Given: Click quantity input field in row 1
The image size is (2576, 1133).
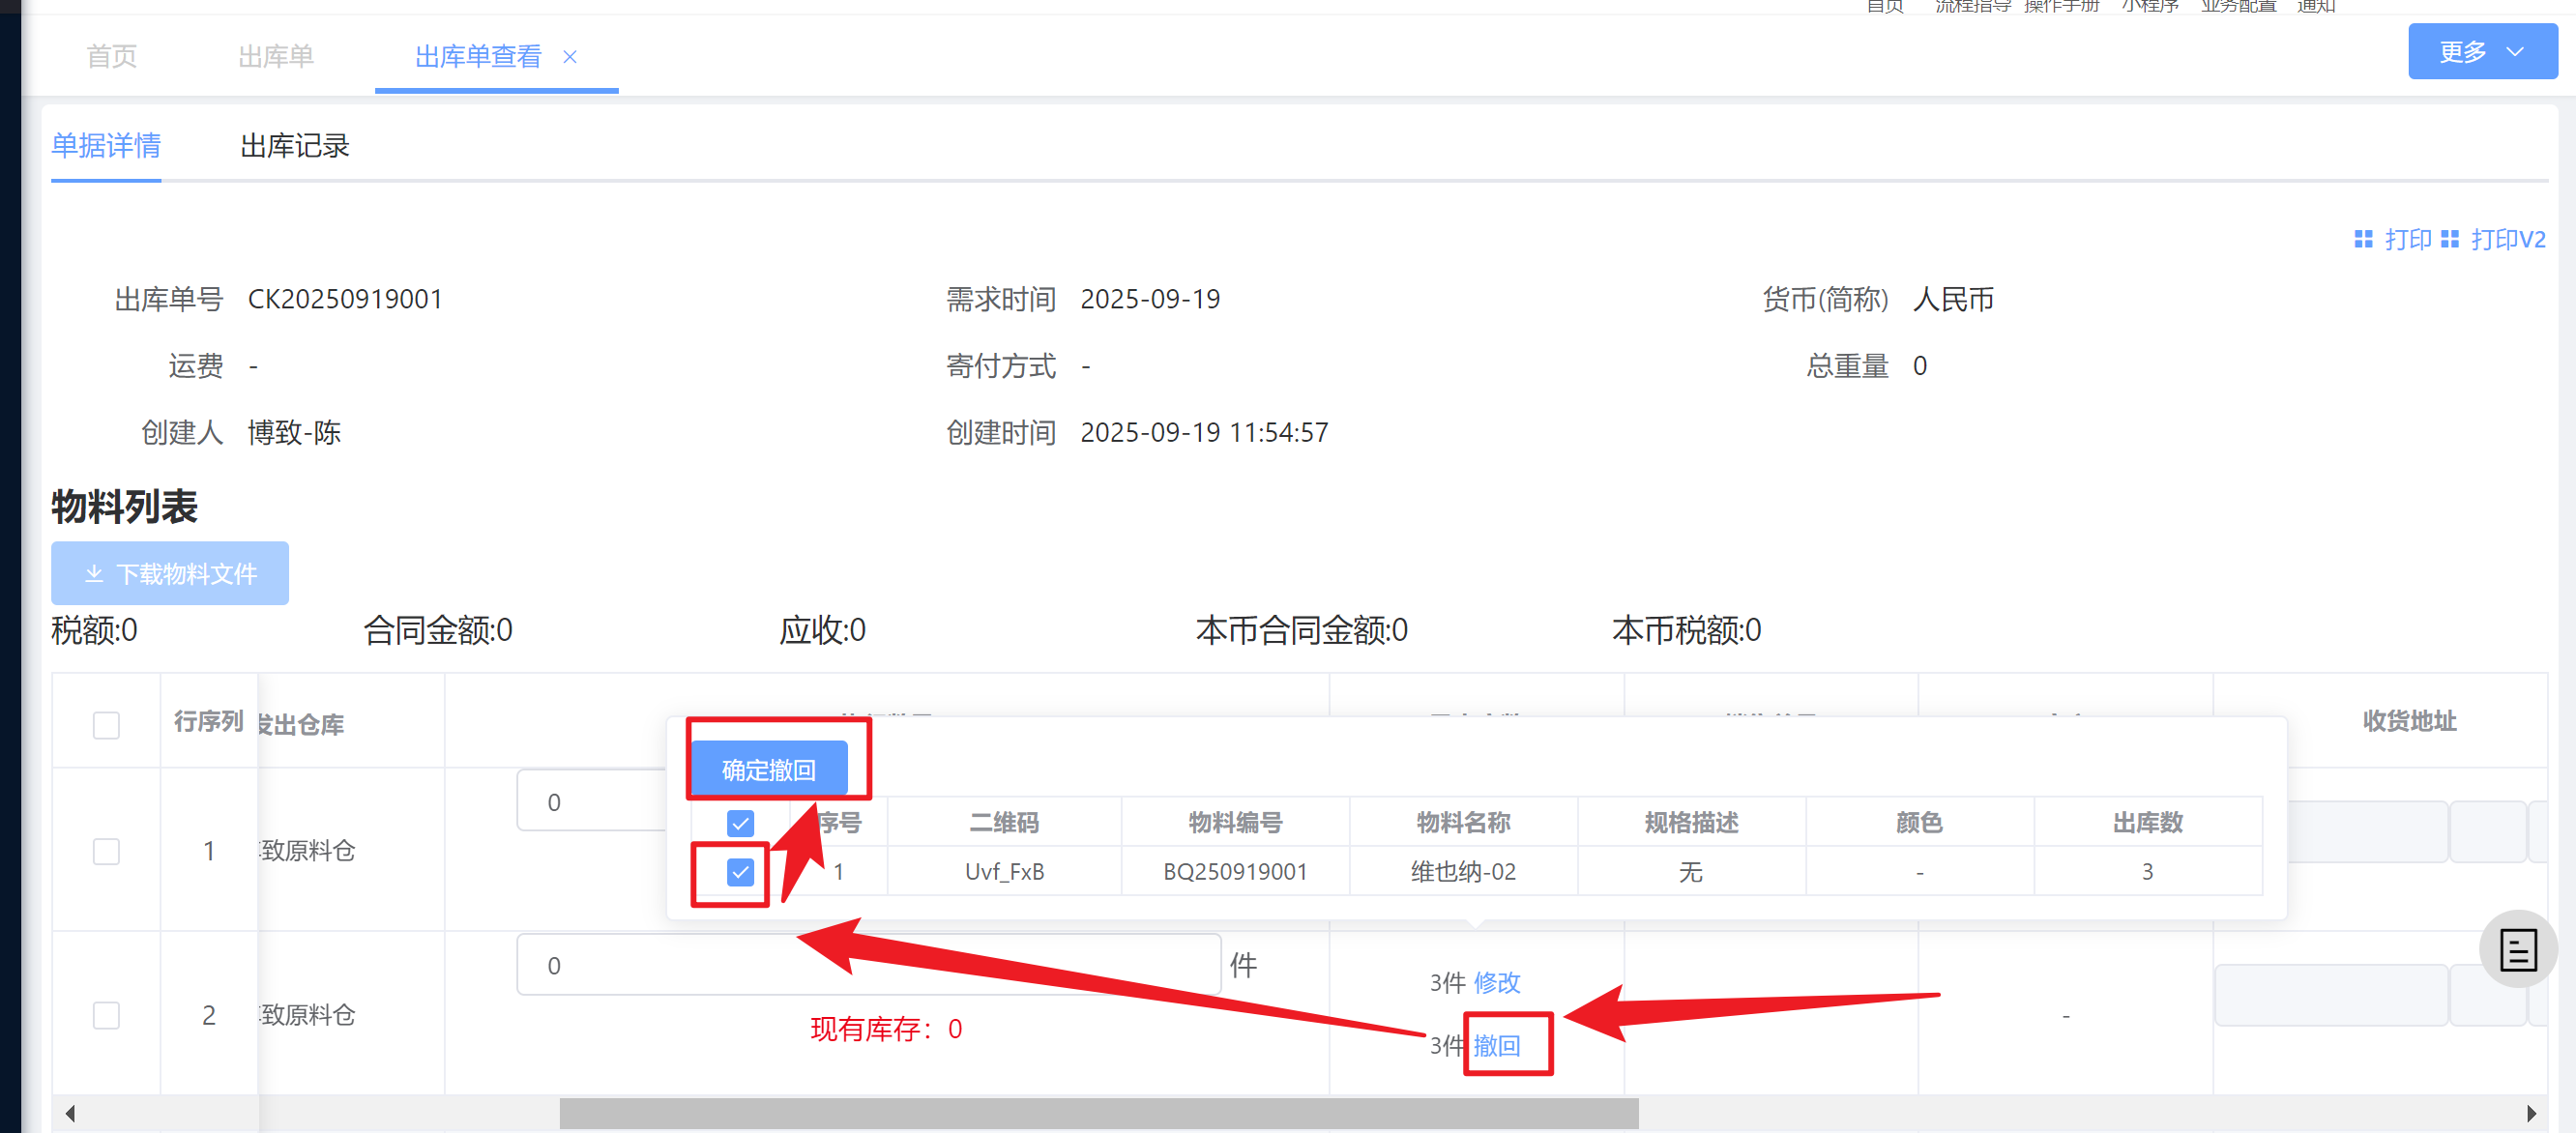Looking at the screenshot, I should pyautogui.click(x=592, y=801).
